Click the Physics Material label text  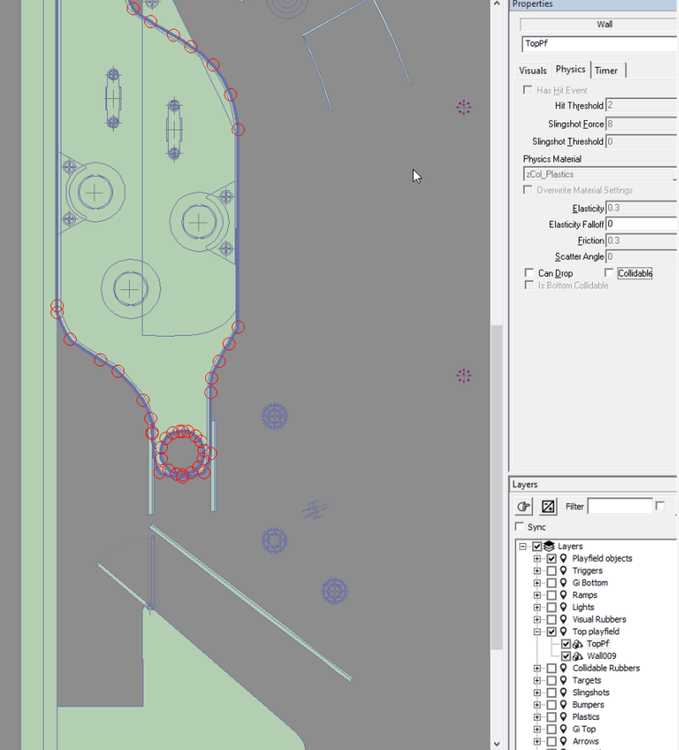pyautogui.click(x=552, y=159)
